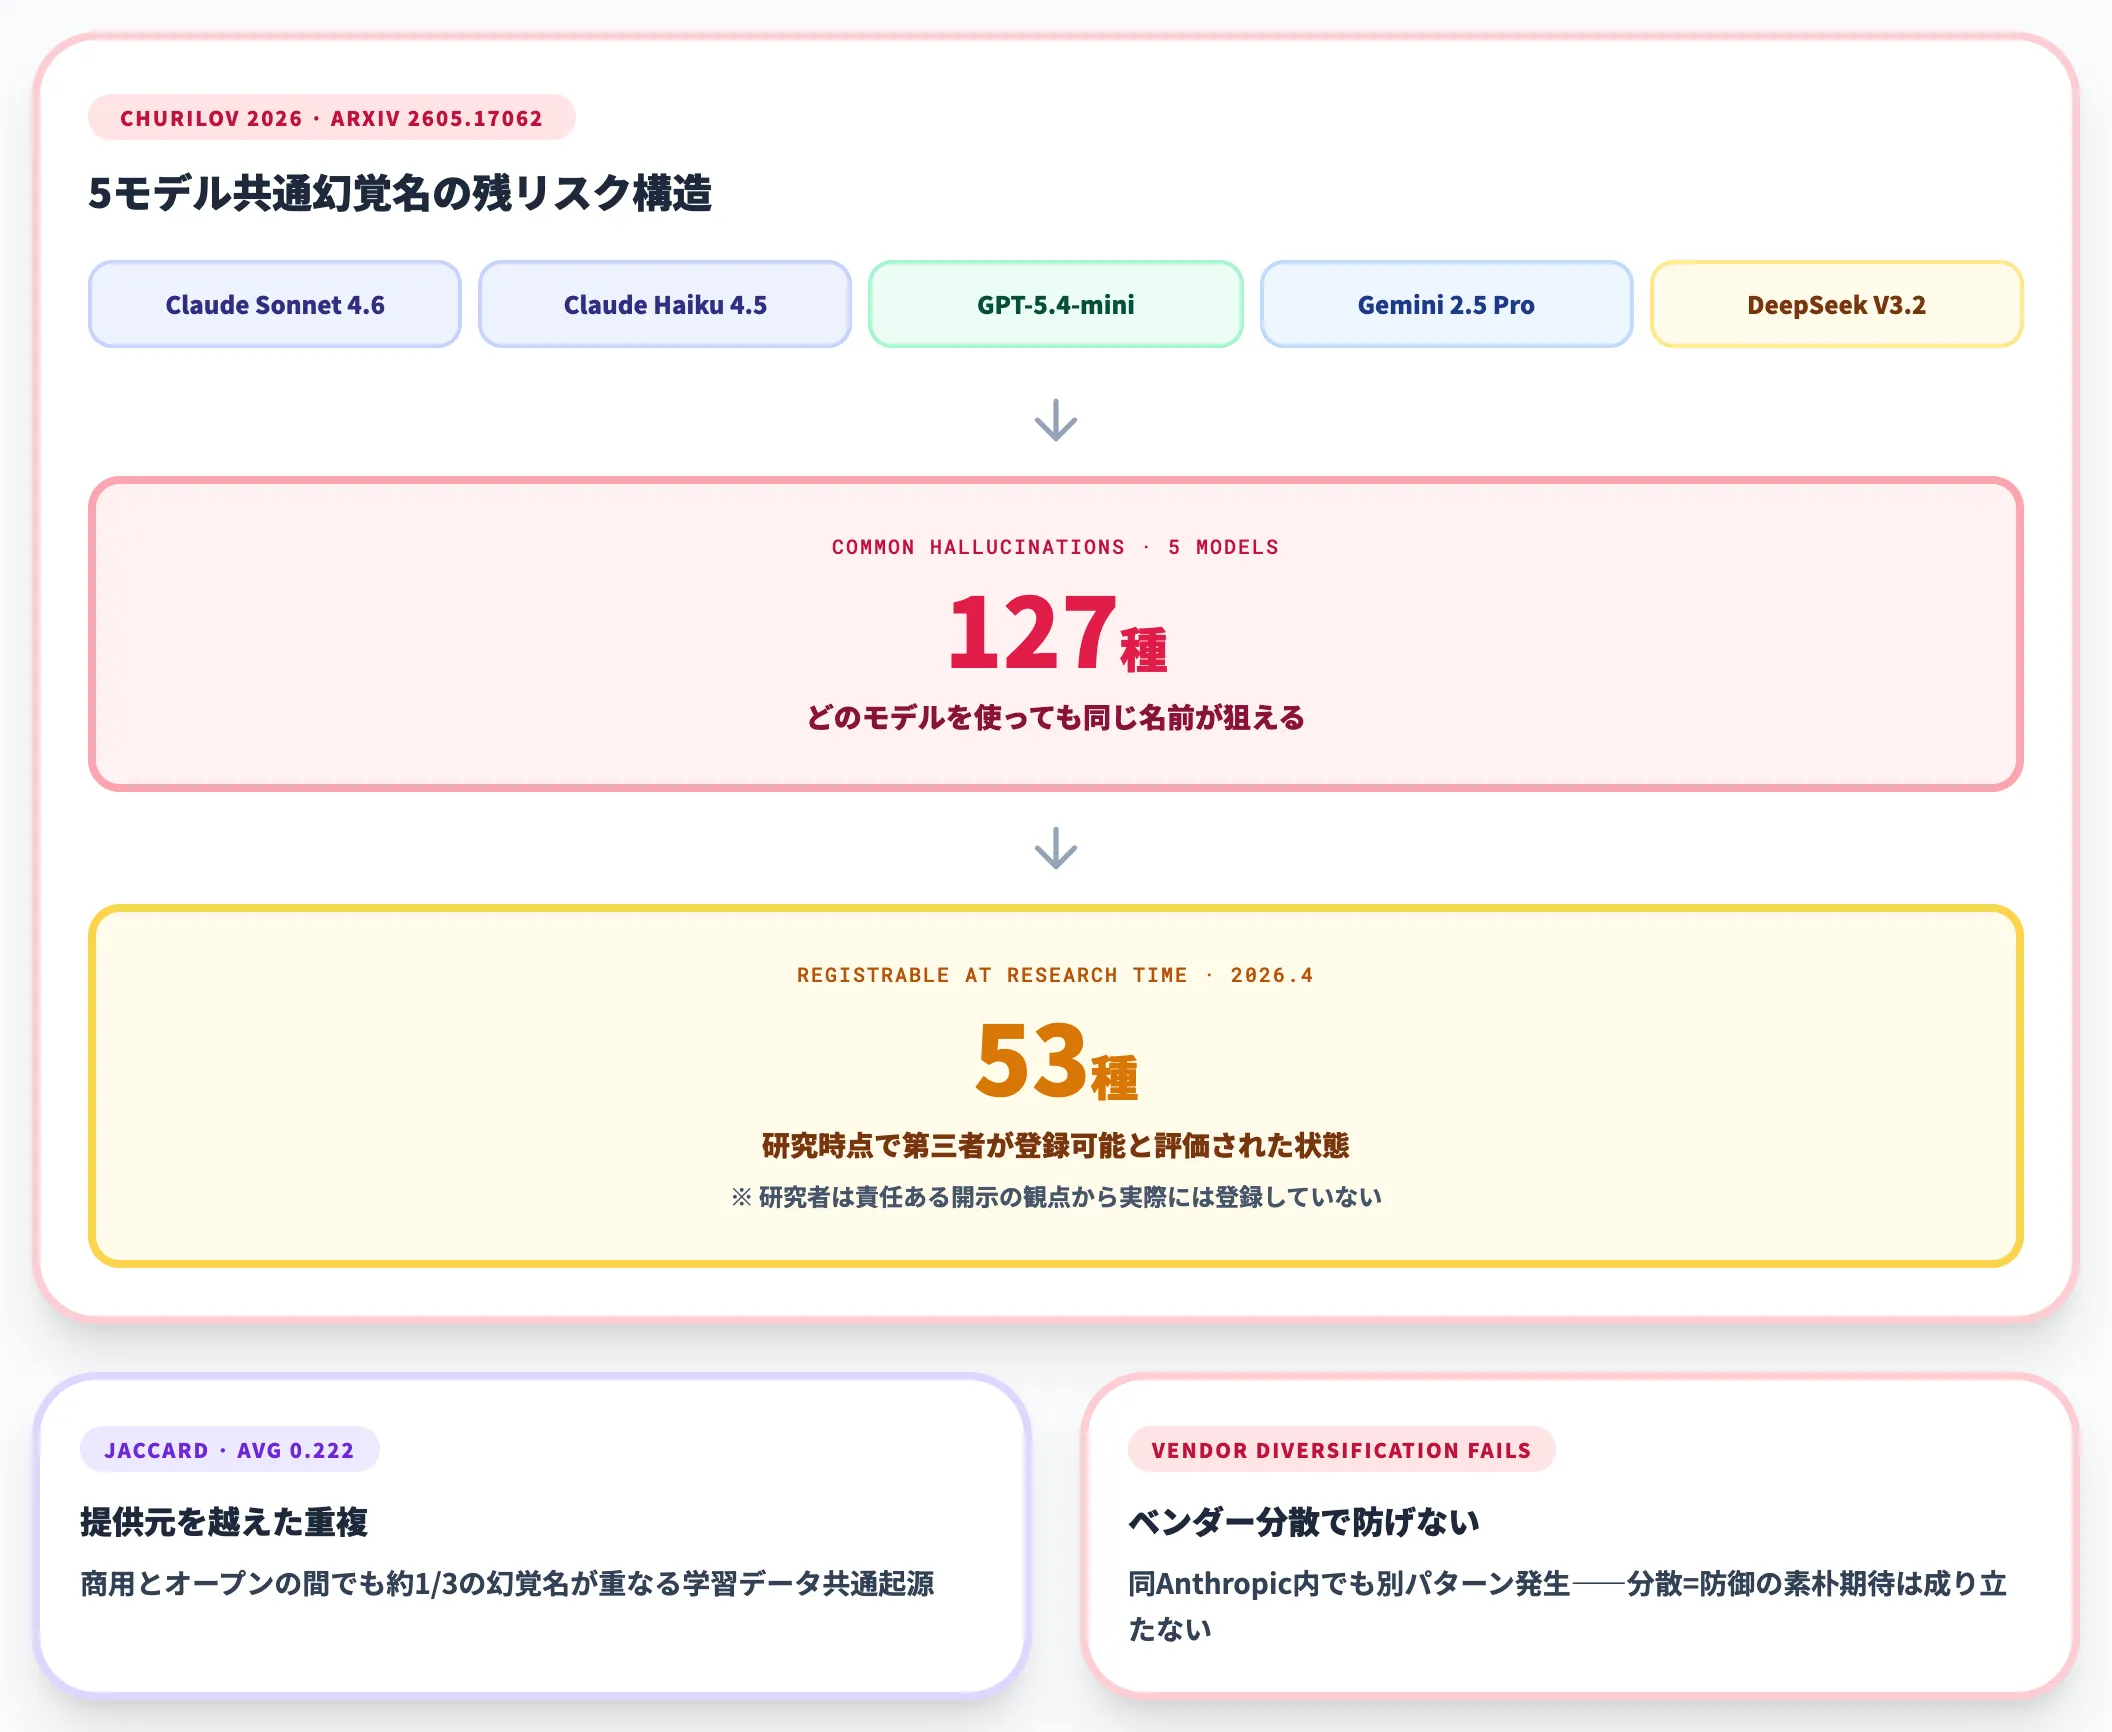Click the COMMON HALLUCINATIONS · 5 MODELS label
Screen dimensions: 2112x1732
click(x=1056, y=547)
